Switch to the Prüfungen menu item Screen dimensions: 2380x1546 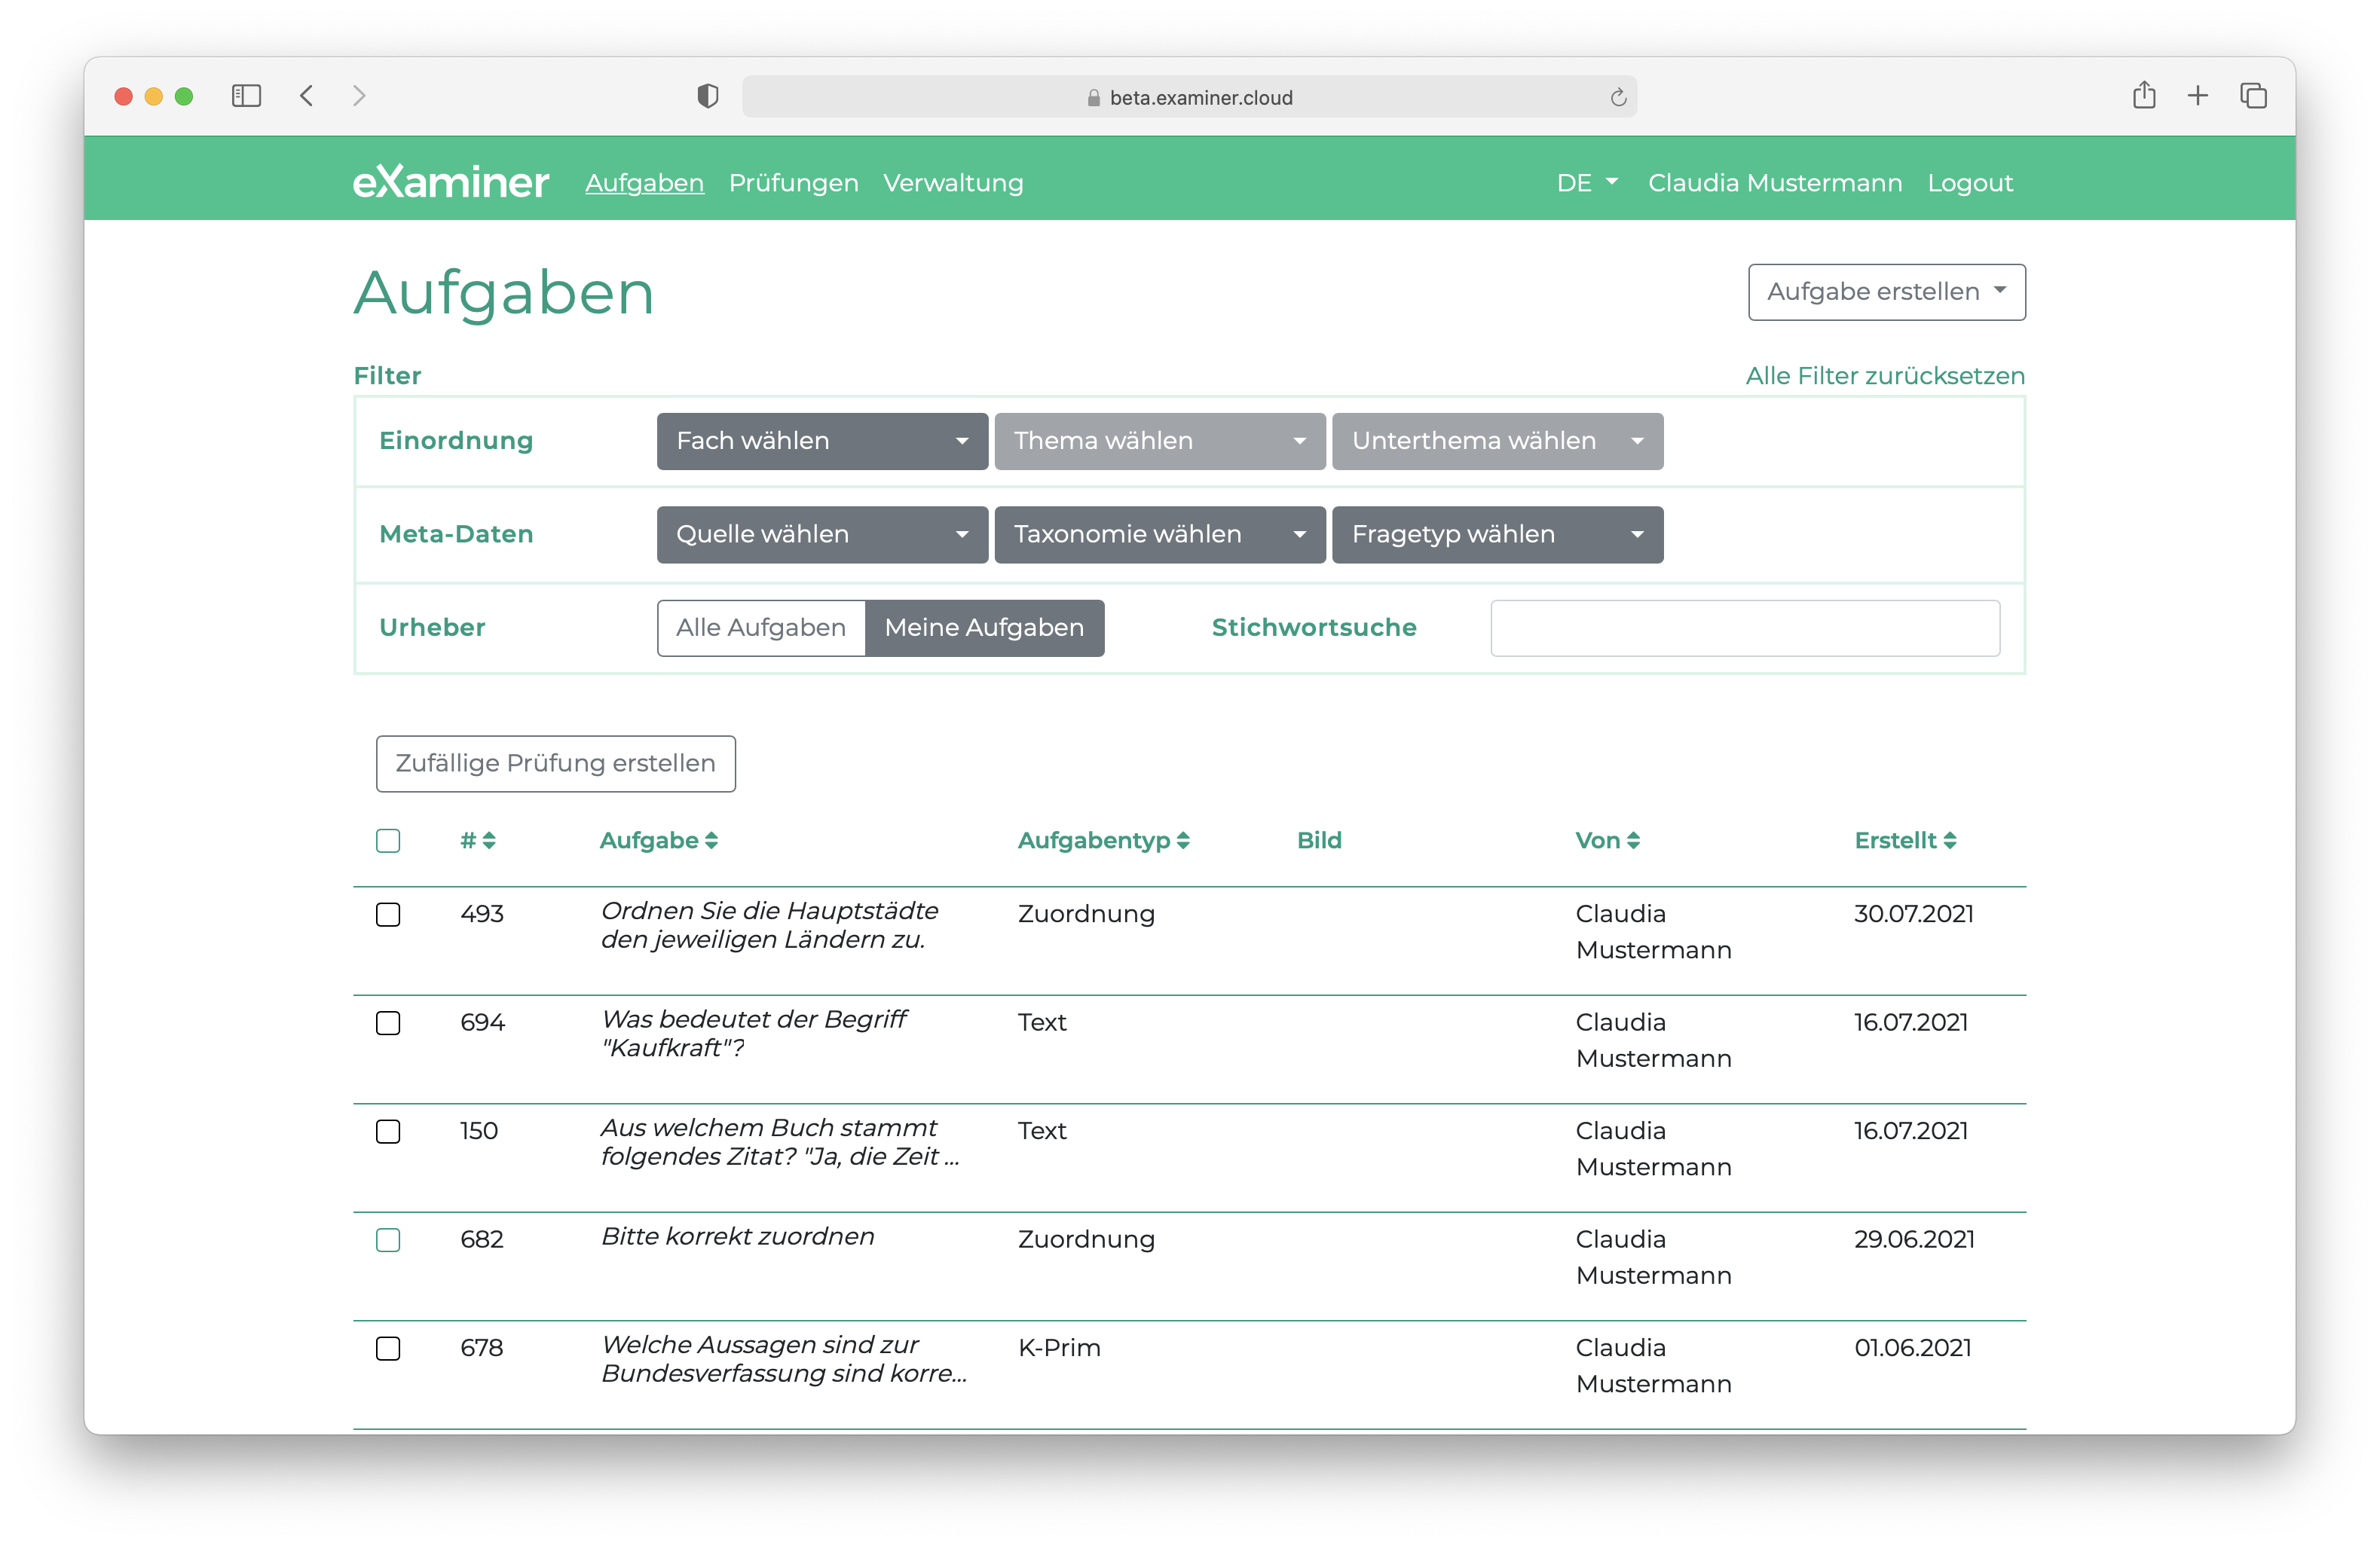(x=793, y=183)
